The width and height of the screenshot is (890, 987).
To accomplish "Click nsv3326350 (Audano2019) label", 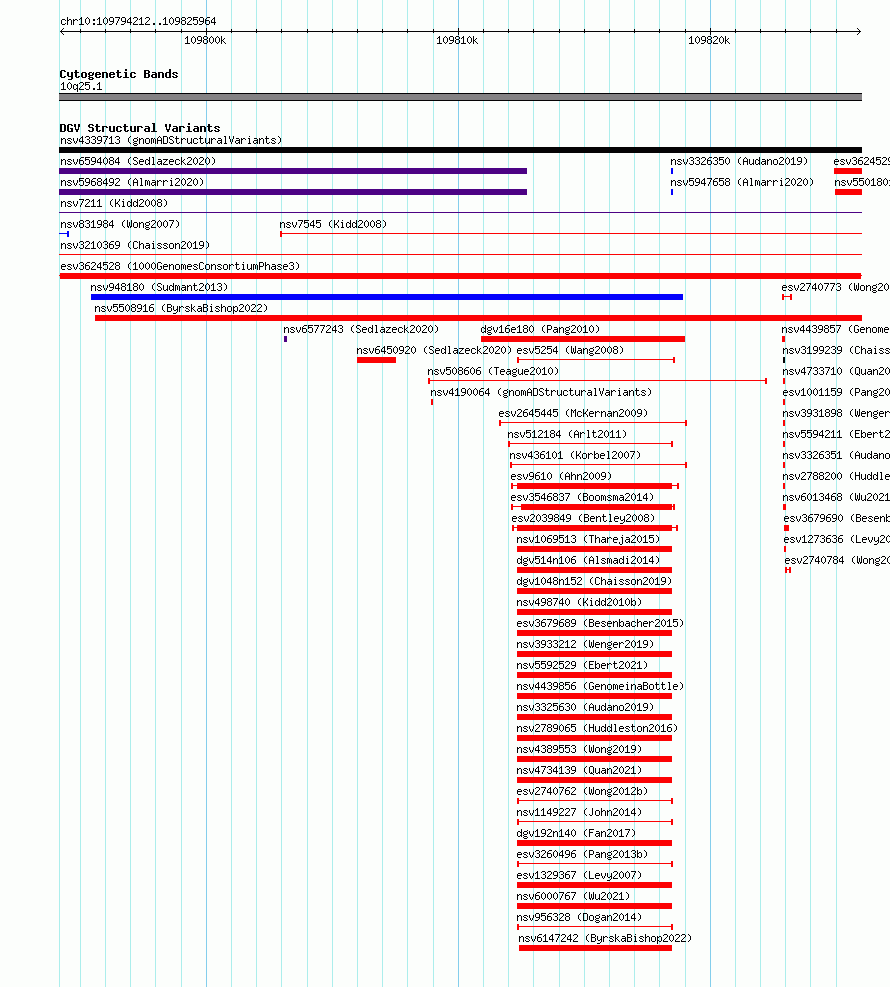I will (740, 161).
